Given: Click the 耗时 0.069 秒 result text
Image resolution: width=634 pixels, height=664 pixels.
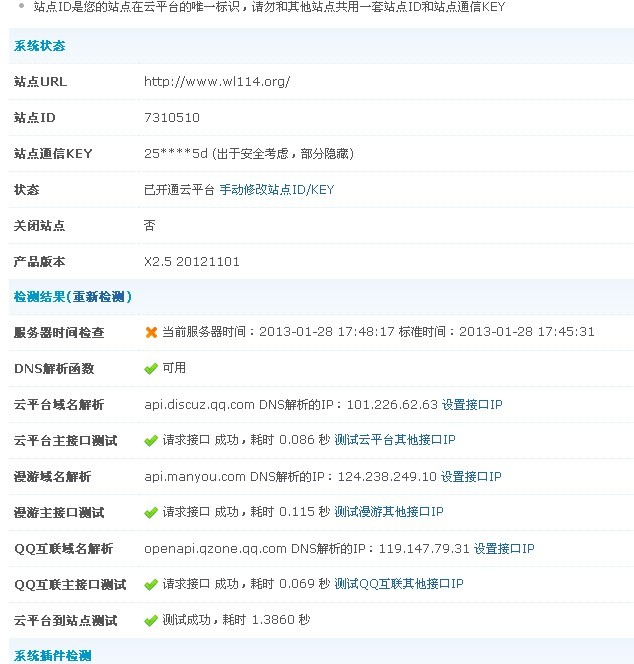Looking at the screenshot, I should tap(290, 584).
